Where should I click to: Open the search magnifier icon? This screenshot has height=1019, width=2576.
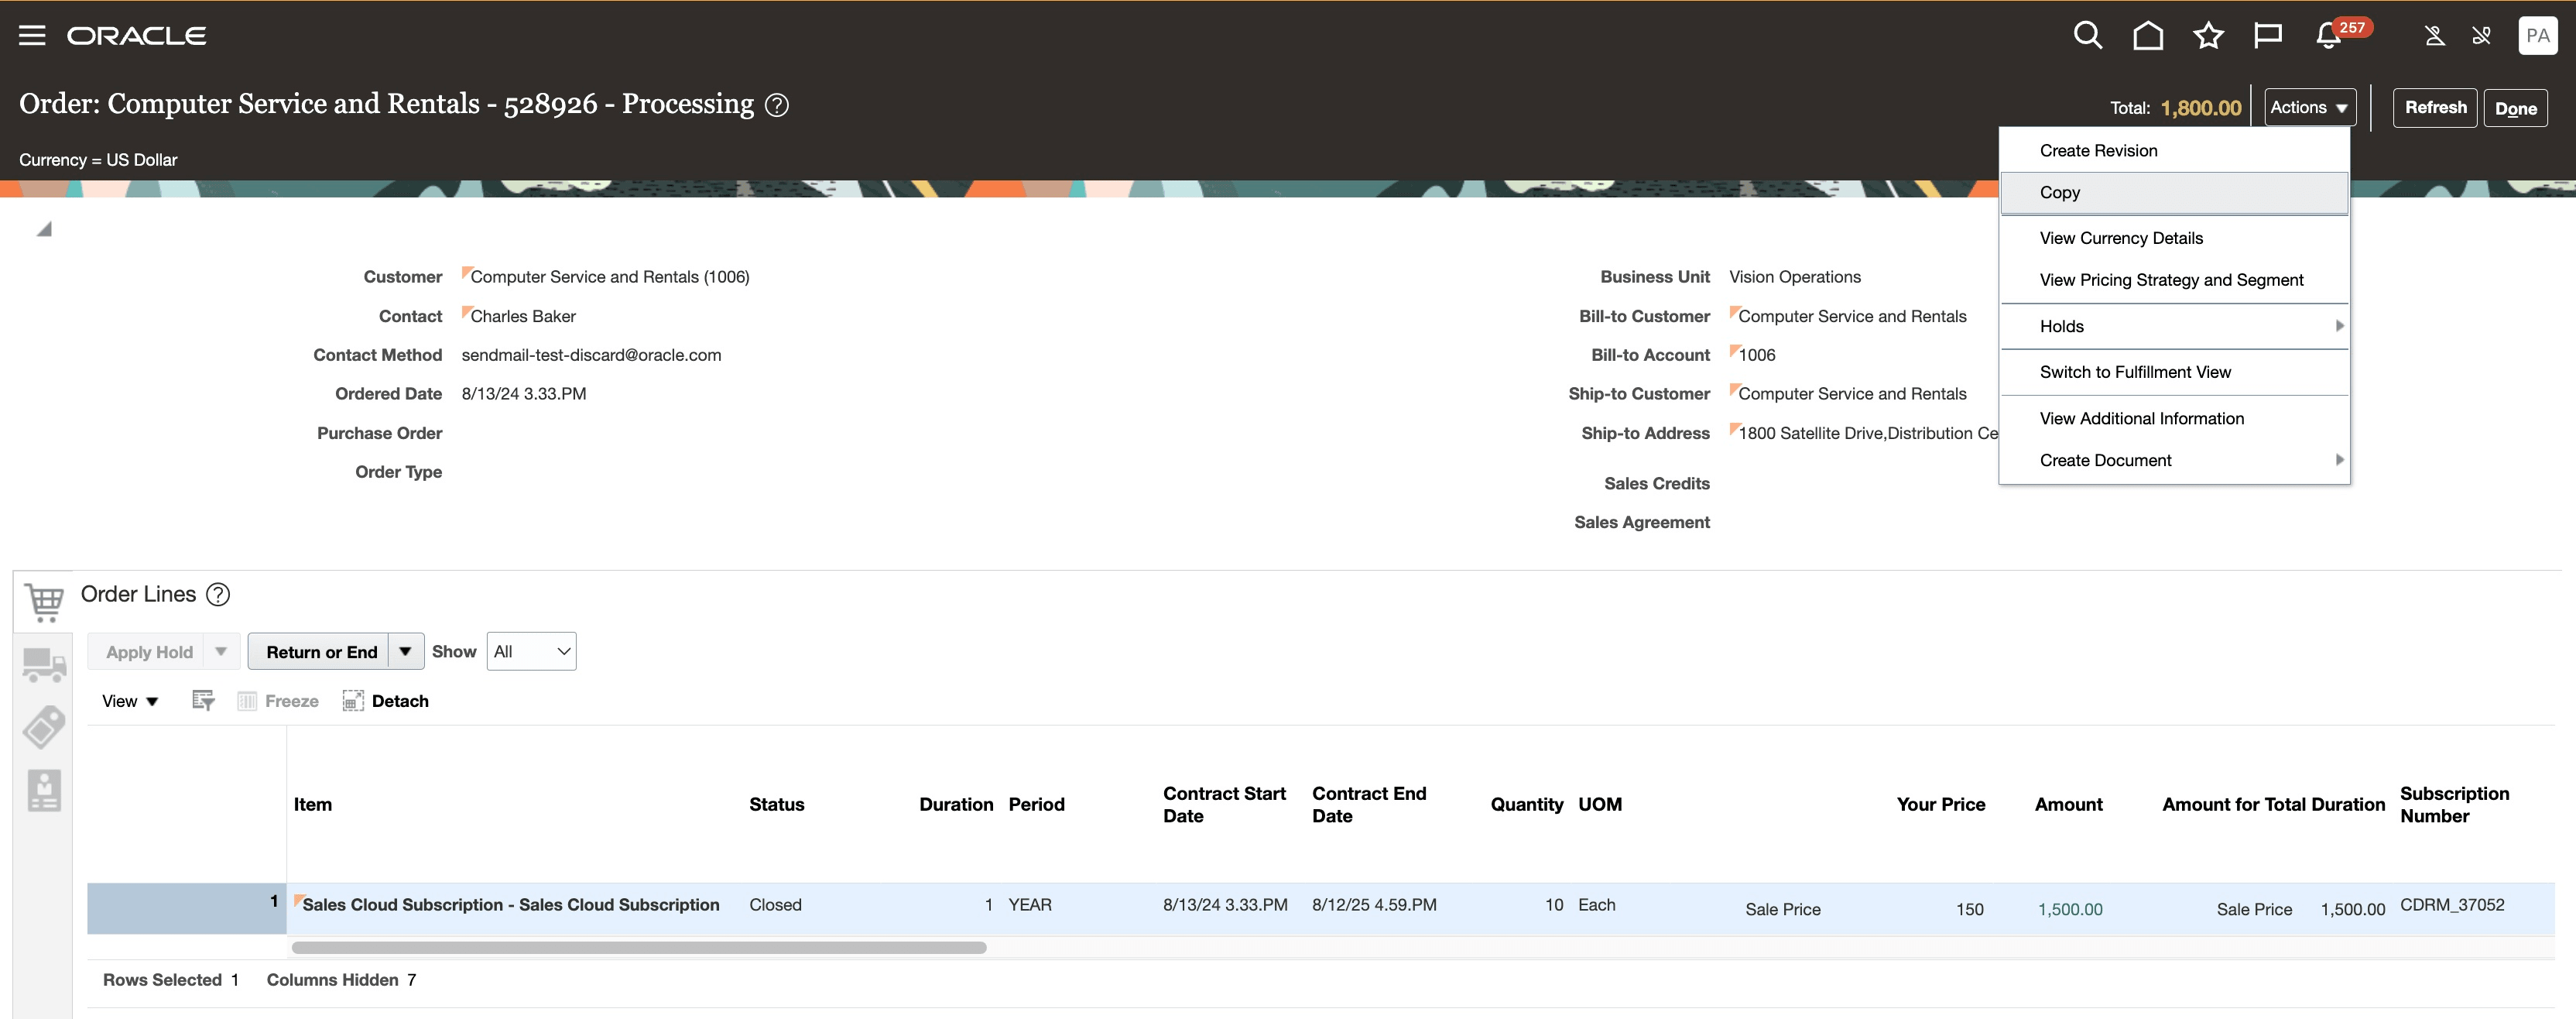[2087, 36]
